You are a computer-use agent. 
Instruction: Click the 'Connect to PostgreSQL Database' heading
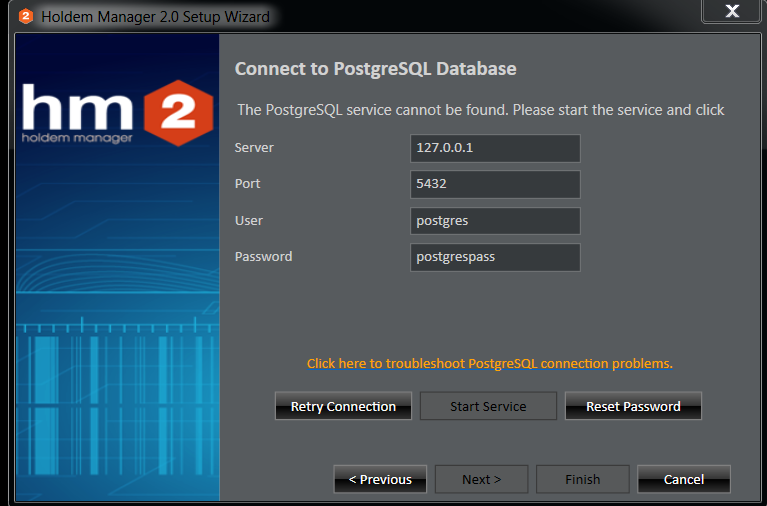(x=375, y=69)
